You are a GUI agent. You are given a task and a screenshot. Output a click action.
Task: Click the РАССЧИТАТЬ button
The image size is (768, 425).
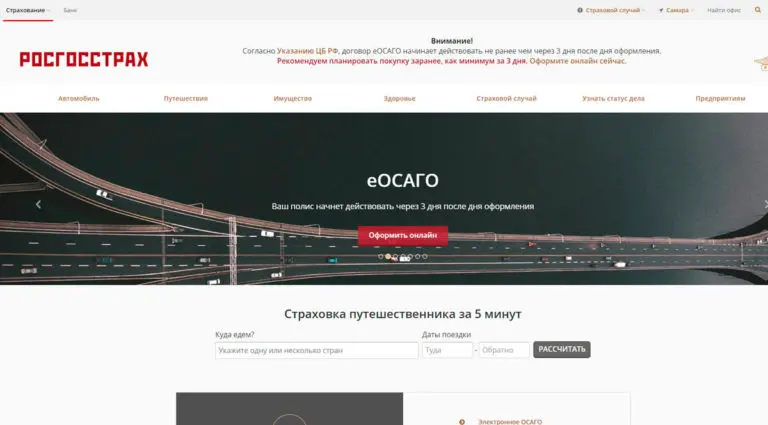(562, 350)
